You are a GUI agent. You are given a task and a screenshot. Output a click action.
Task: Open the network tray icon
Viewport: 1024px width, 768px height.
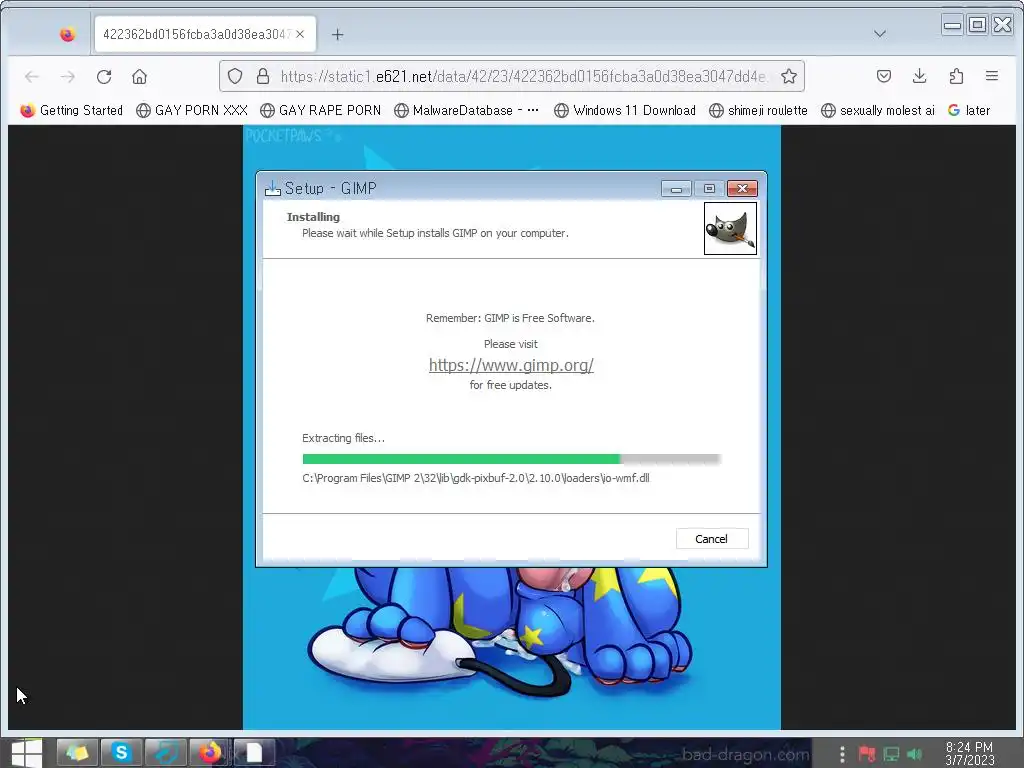(x=891, y=754)
